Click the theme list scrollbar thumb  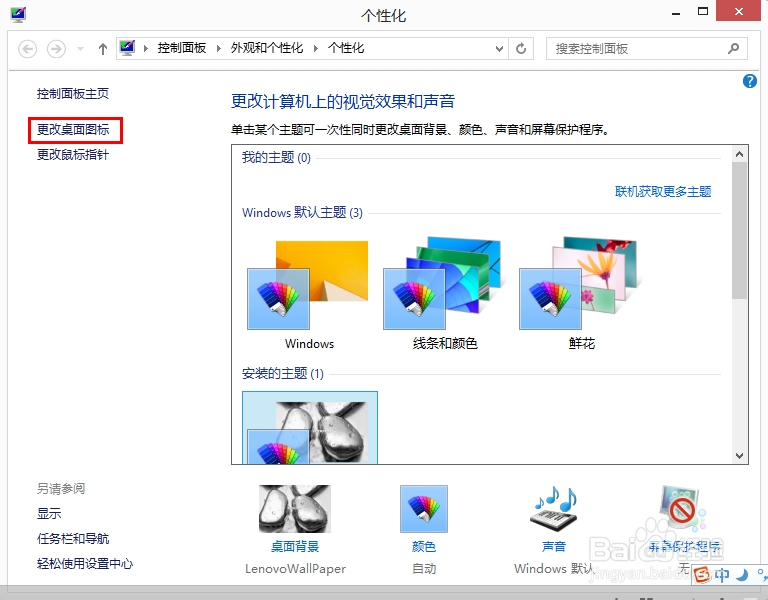(x=740, y=230)
